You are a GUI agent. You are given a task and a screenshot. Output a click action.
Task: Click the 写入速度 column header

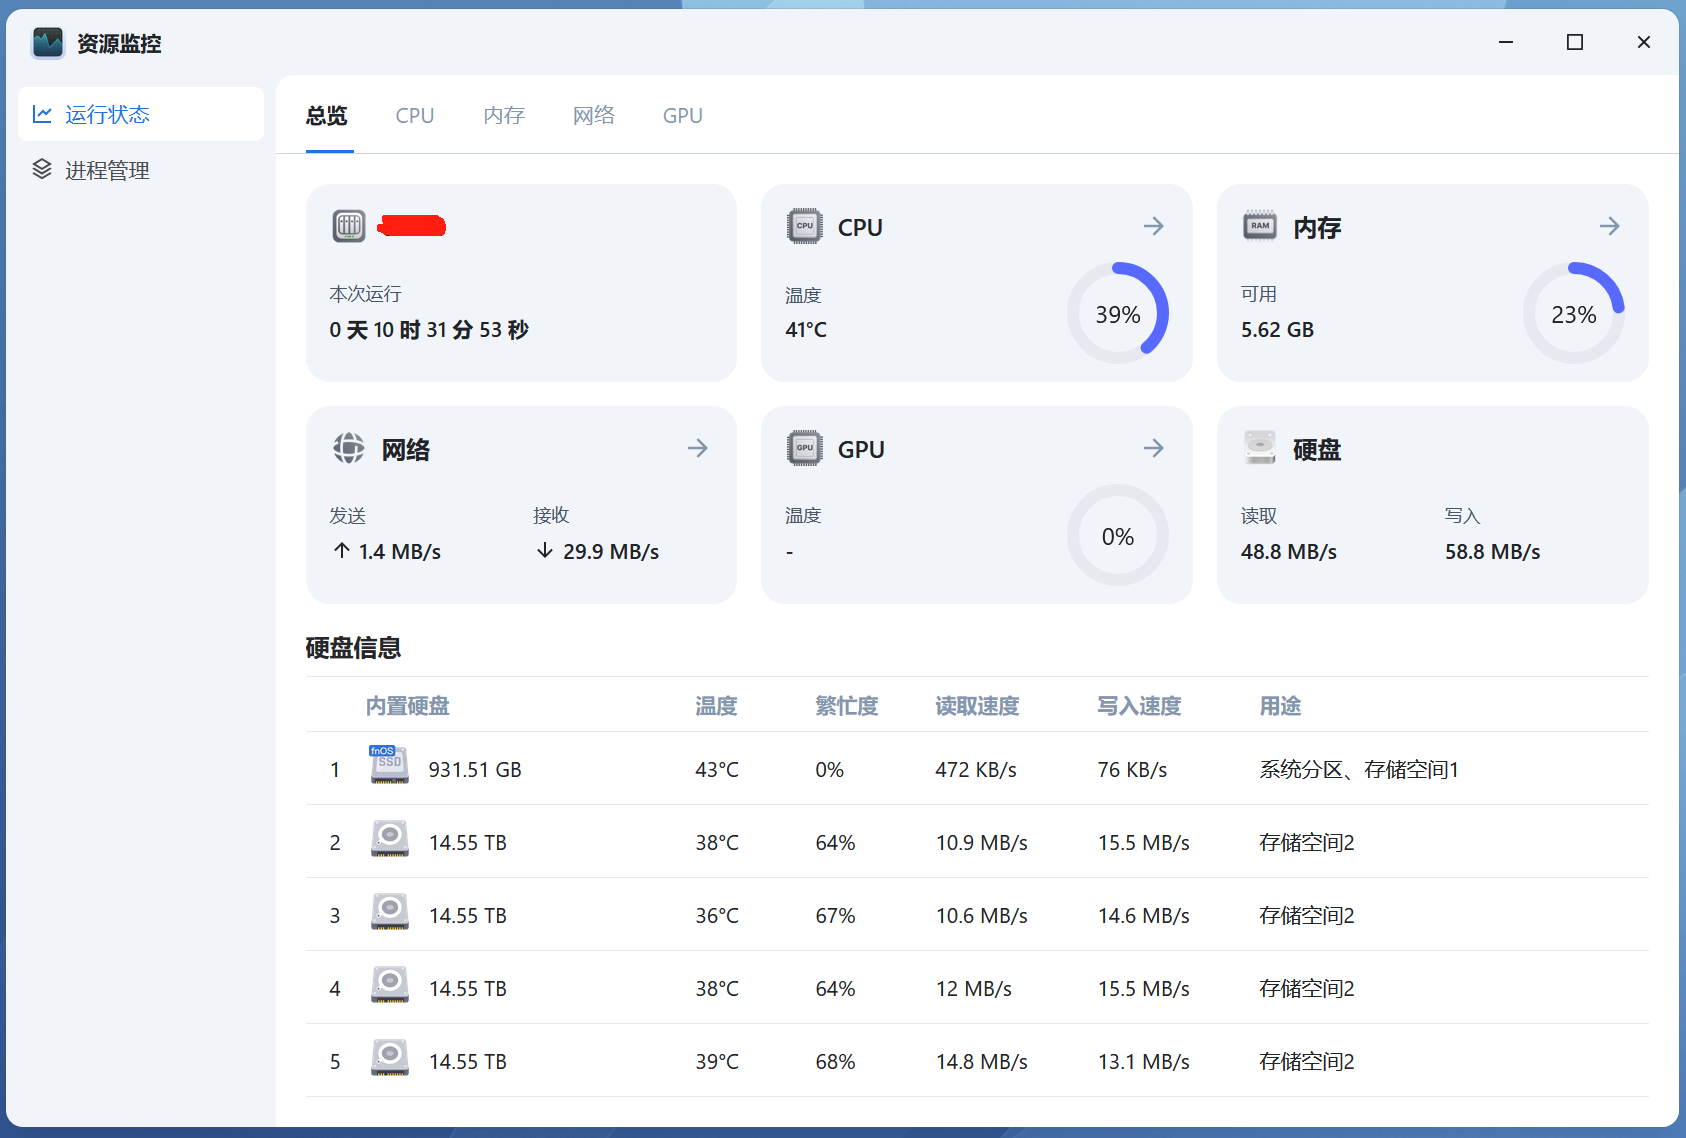1140,706
